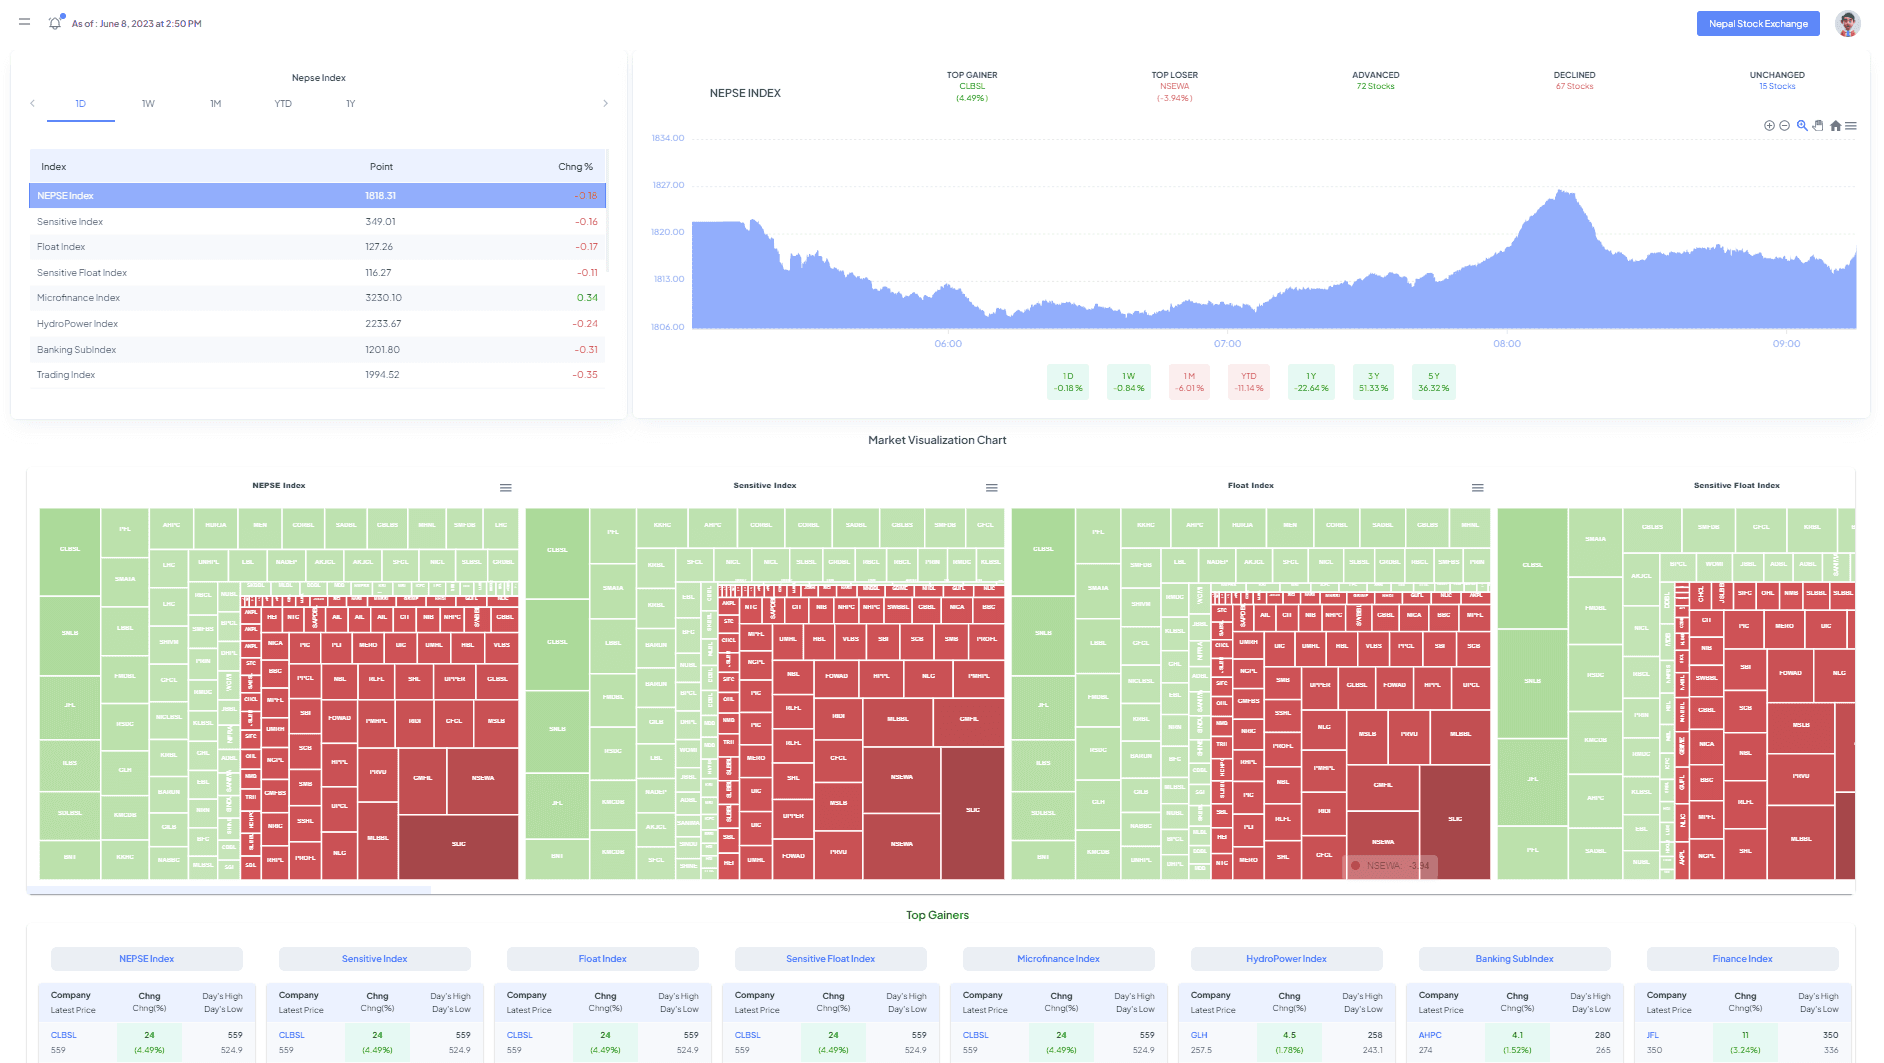This screenshot has width=1884, height=1063.
Task: Reset chart zoom with home icon
Action: click(1835, 126)
